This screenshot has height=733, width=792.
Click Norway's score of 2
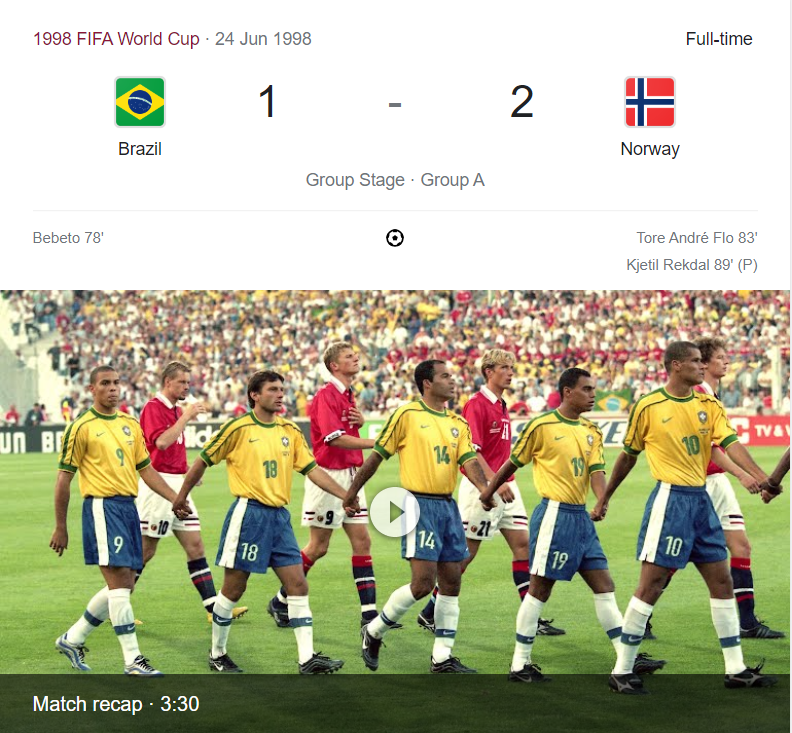click(x=522, y=102)
